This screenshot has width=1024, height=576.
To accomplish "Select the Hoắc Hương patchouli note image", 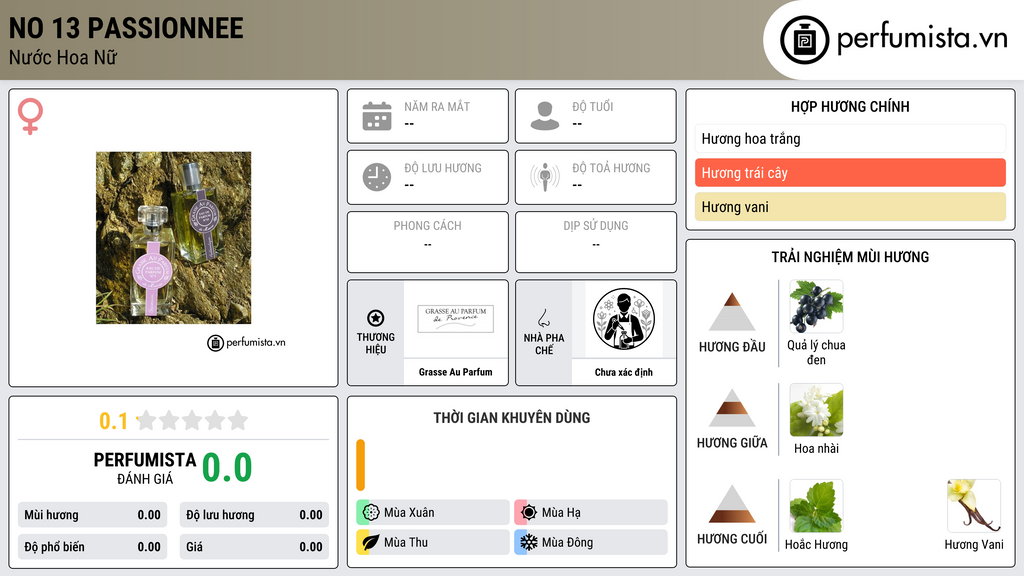I will (816, 506).
